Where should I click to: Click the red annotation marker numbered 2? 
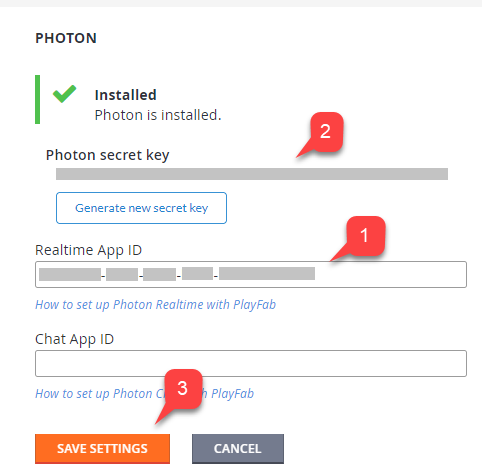tap(326, 131)
